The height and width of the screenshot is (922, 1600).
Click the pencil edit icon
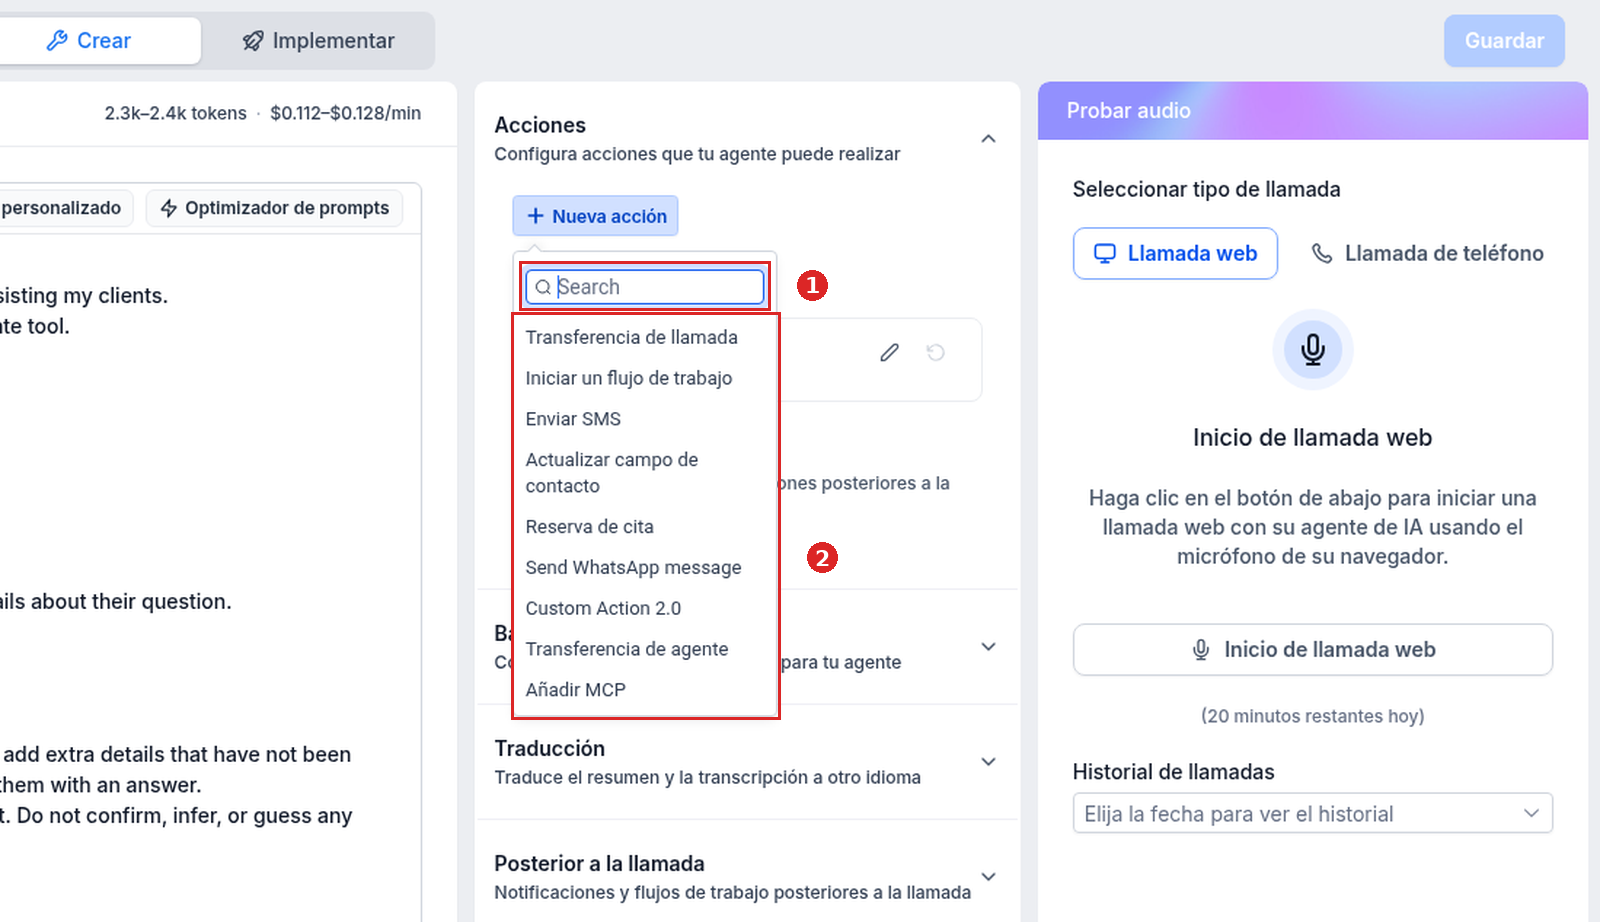click(x=889, y=352)
